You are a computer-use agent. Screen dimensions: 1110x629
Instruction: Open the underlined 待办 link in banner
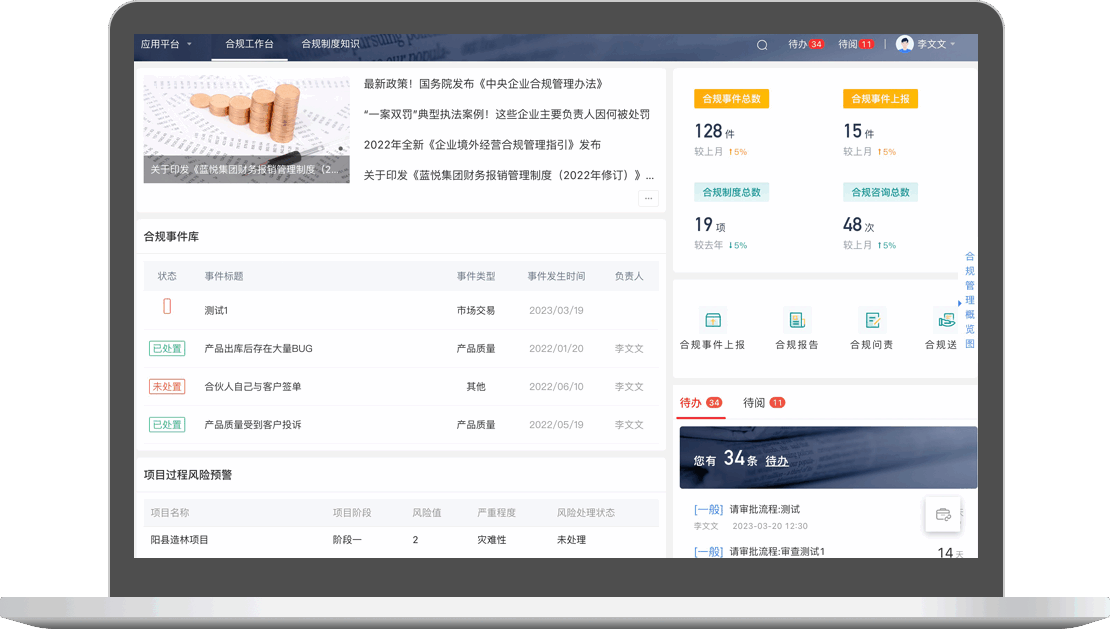point(777,461)
